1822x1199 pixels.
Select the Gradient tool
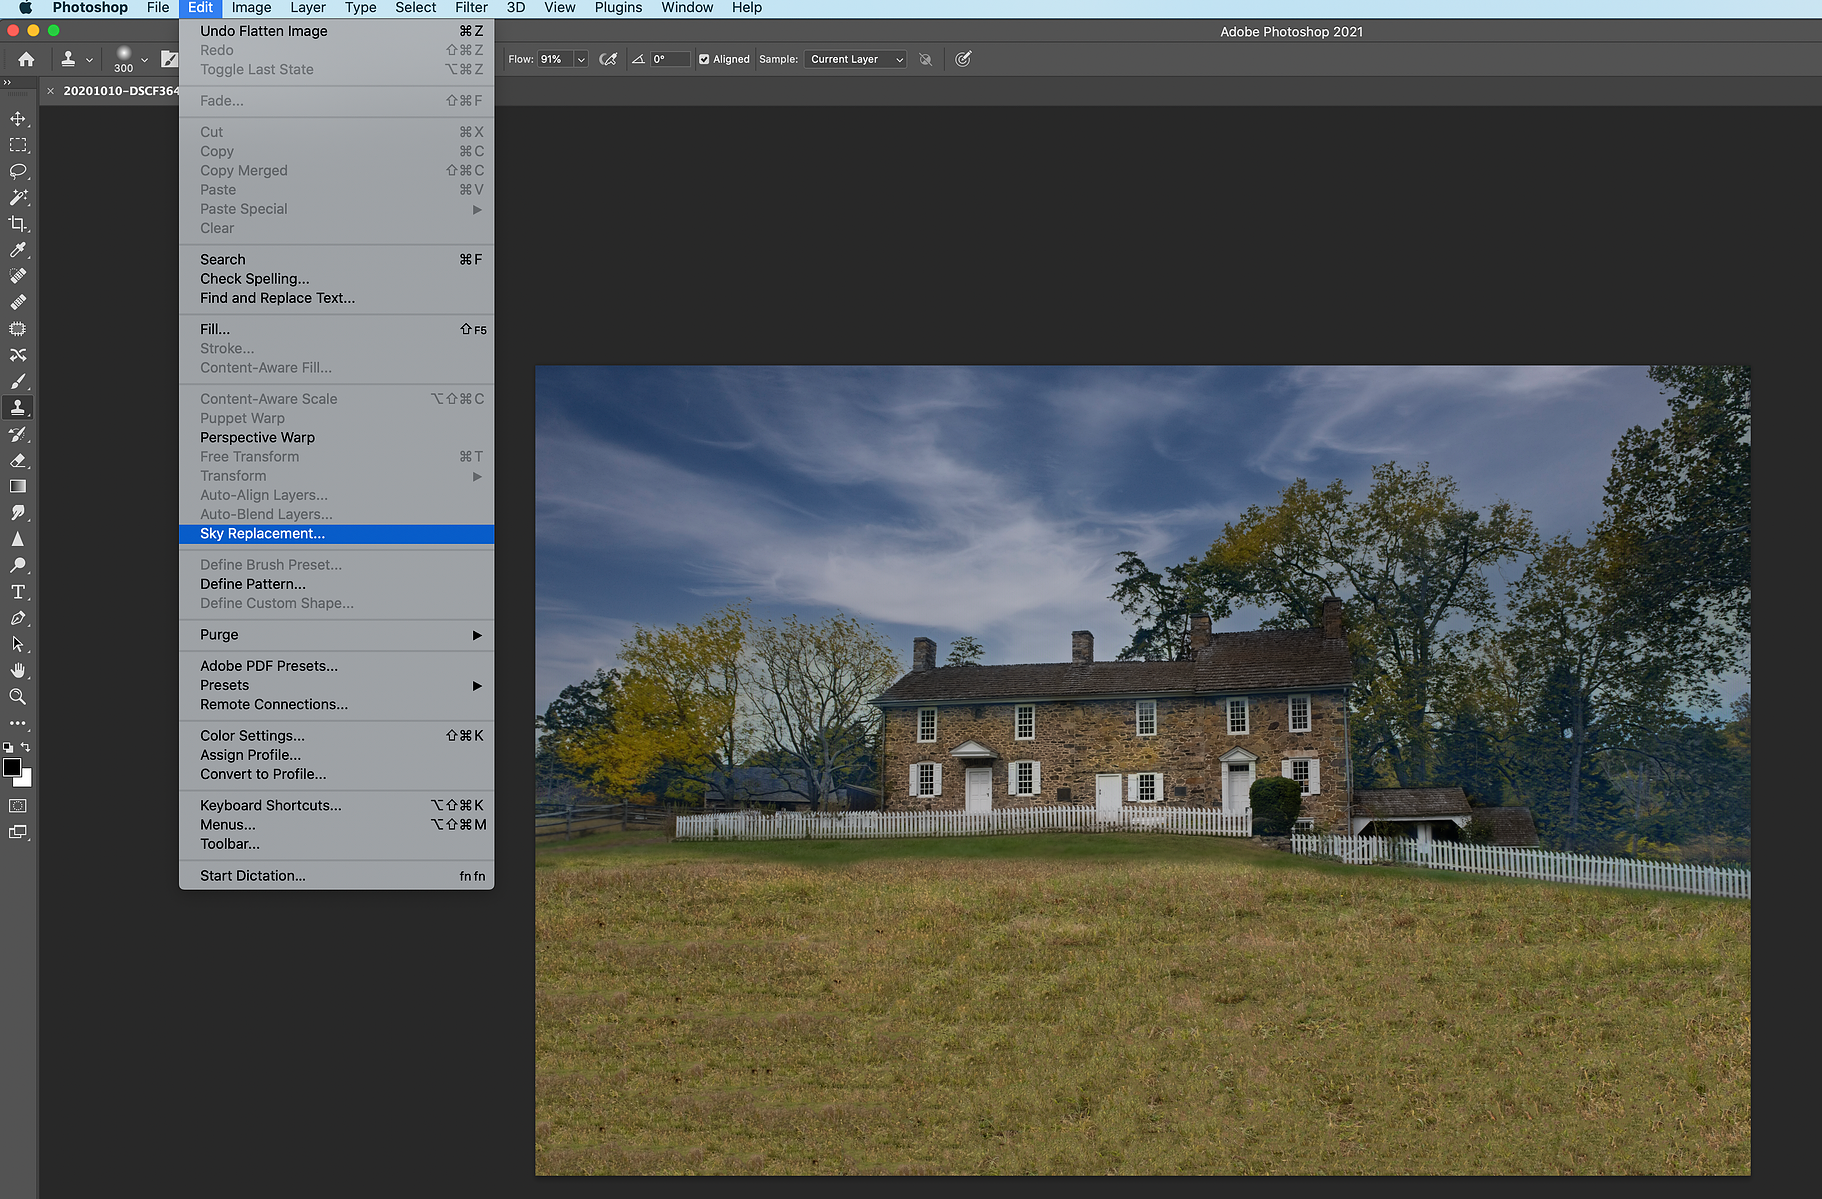coord(18,486)
